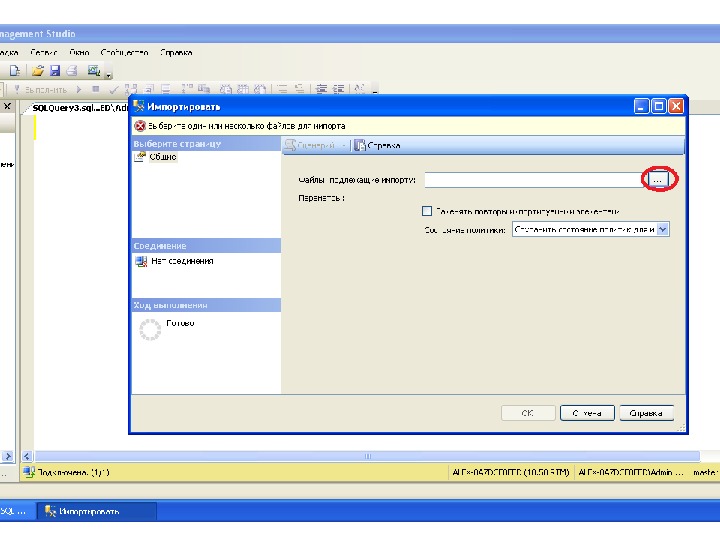Click the Print icon in the toolbar

(x=72, y=71)
